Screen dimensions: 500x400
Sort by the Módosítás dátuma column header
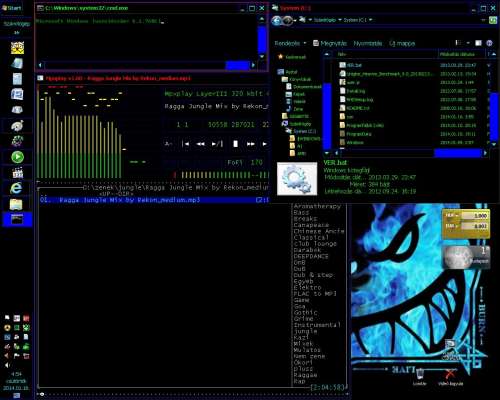tap(461, 54)
